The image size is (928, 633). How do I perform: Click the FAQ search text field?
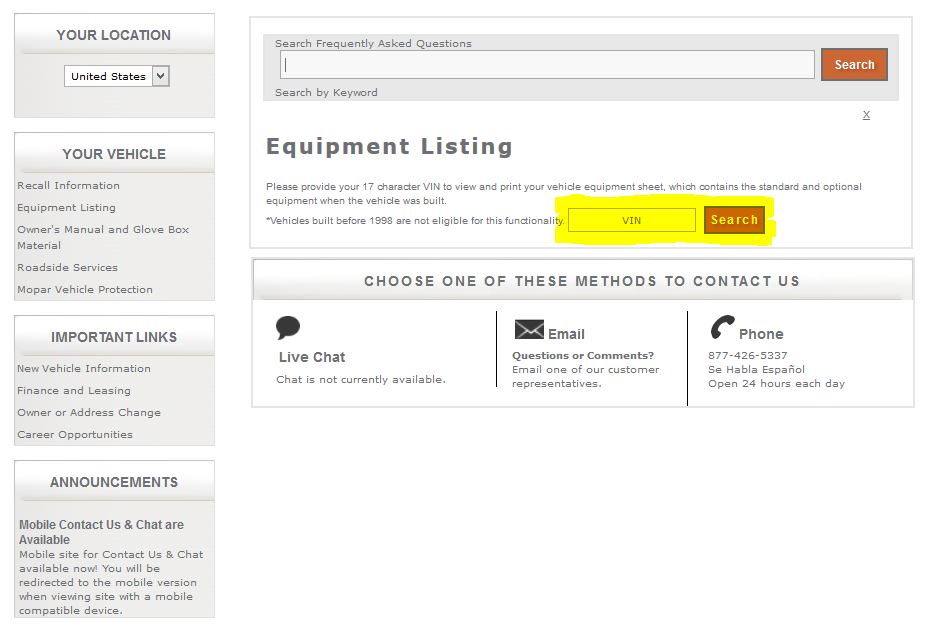tap(547, 65)
